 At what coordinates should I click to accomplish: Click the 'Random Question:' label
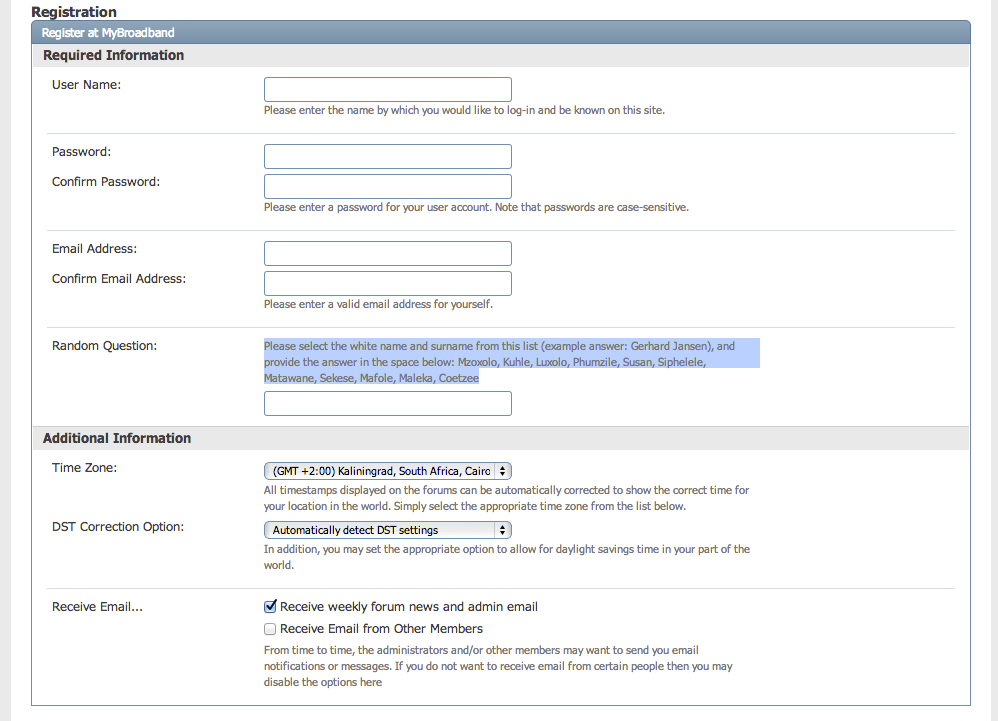pyautogui.click(x=104, y=346)
